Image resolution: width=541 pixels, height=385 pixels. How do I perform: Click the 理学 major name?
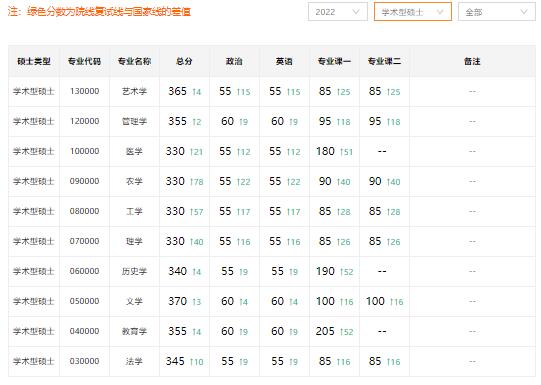[x=134, y=241]
